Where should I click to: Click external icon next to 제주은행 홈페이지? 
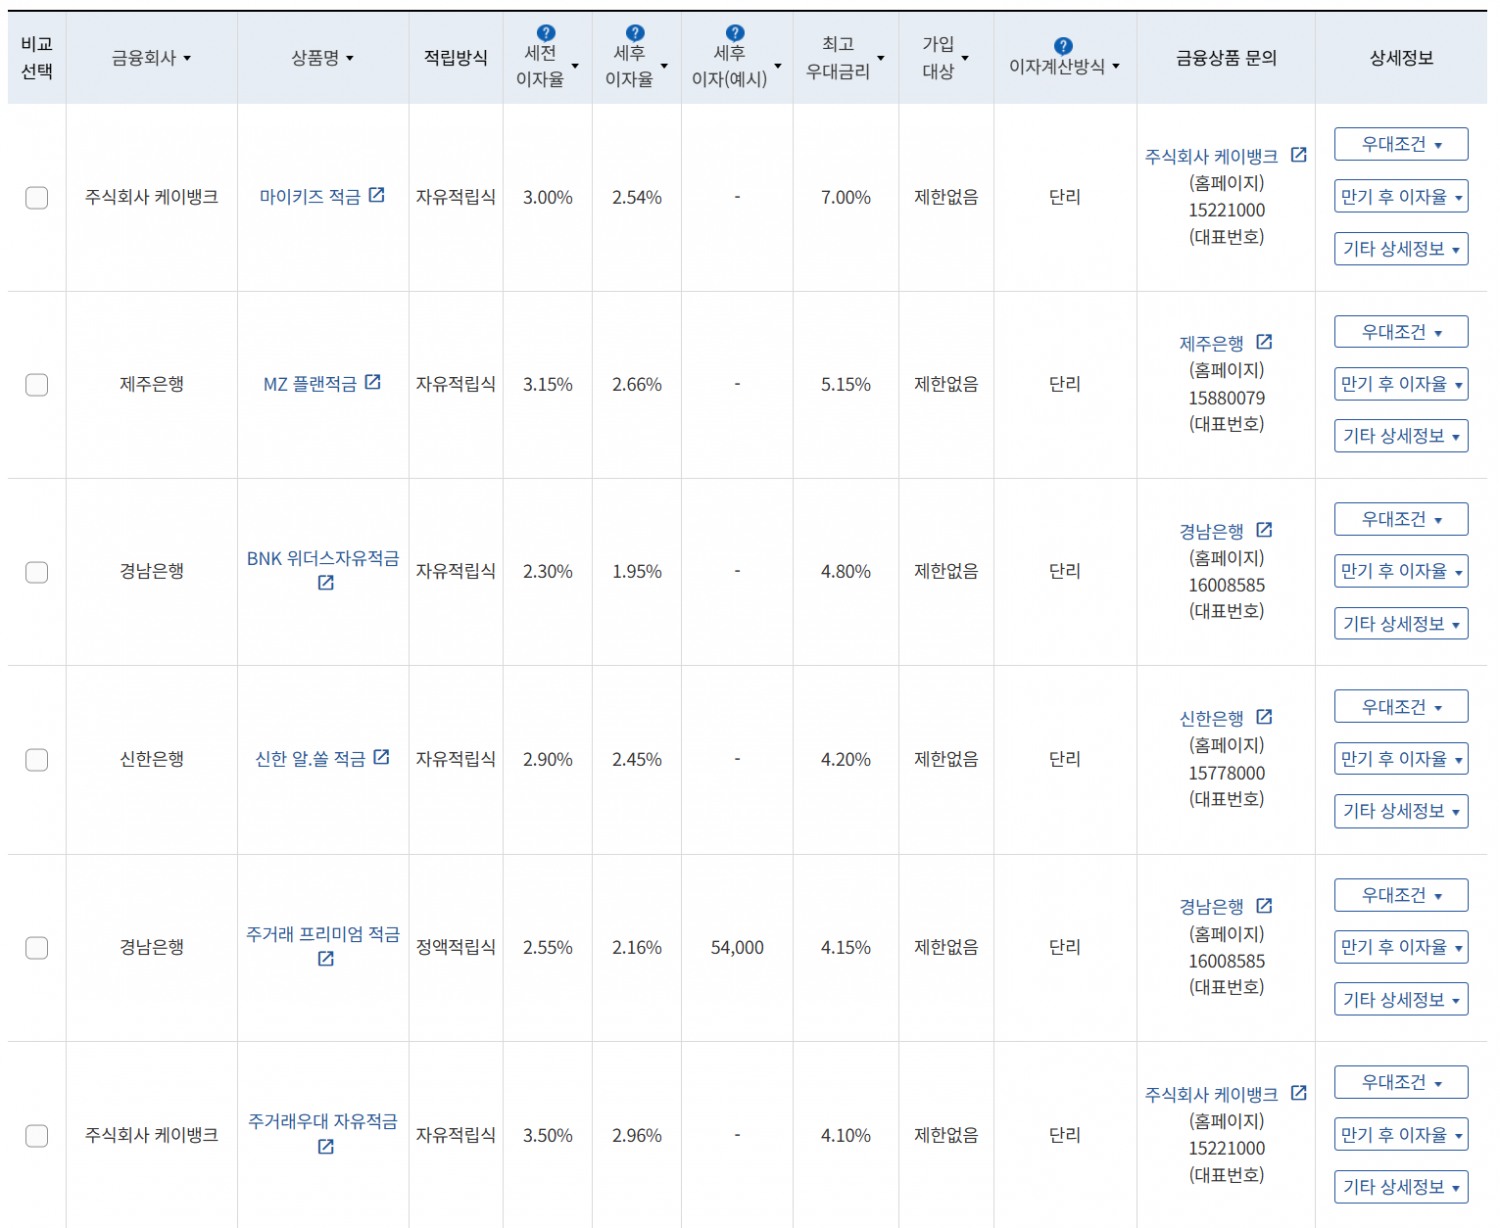[x=1264, y=342]
